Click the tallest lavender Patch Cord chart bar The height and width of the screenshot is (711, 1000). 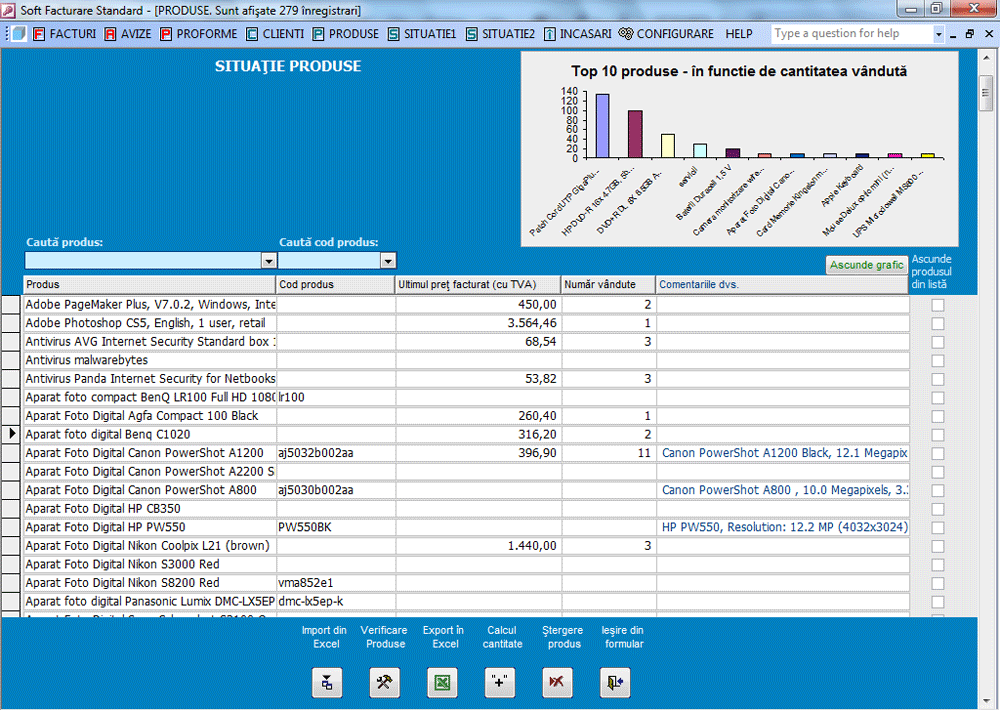[x=603, y=126]
